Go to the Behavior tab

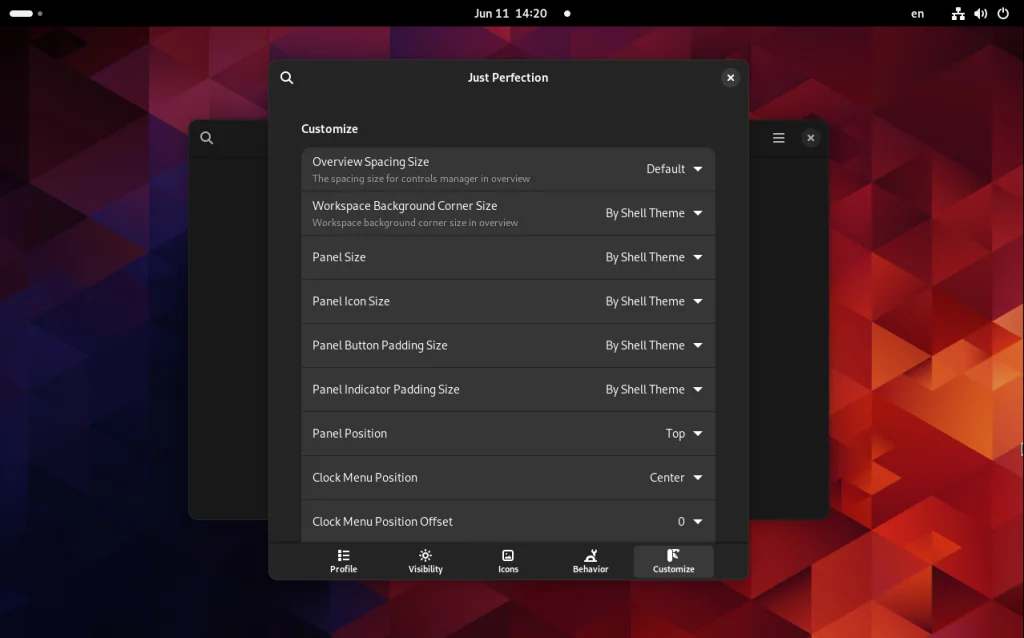[x=590, y=561]
